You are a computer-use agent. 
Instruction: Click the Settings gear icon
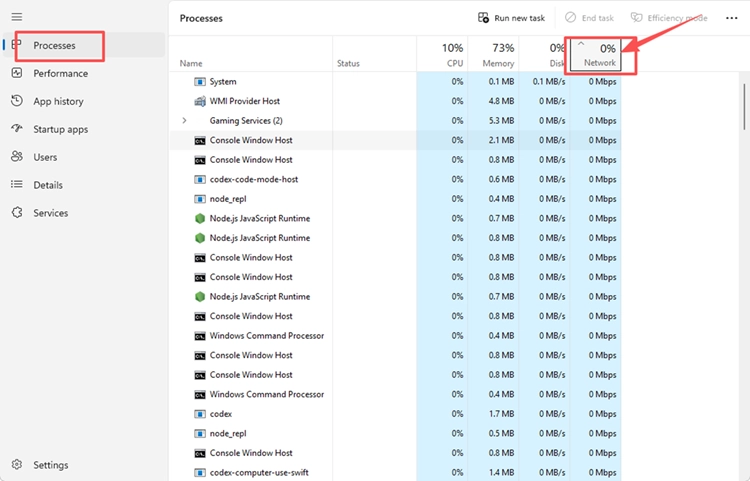point(17,465)
